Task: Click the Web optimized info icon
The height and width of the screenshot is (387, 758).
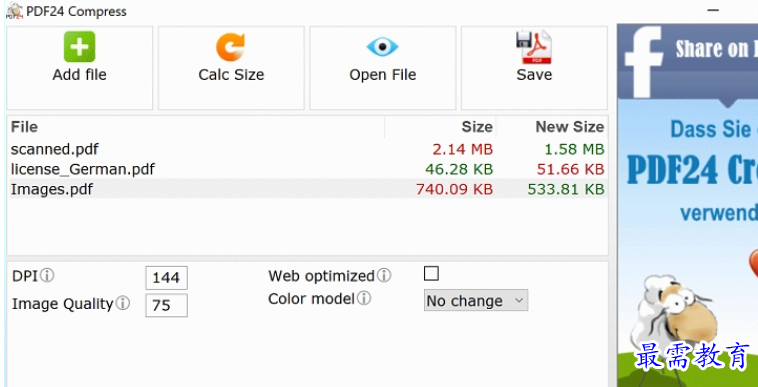Action: (x=384, y=276)
